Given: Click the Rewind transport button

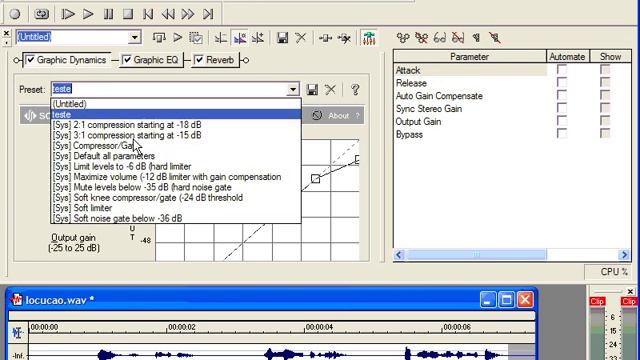Looking at the screenshot, I should point(168,14).
